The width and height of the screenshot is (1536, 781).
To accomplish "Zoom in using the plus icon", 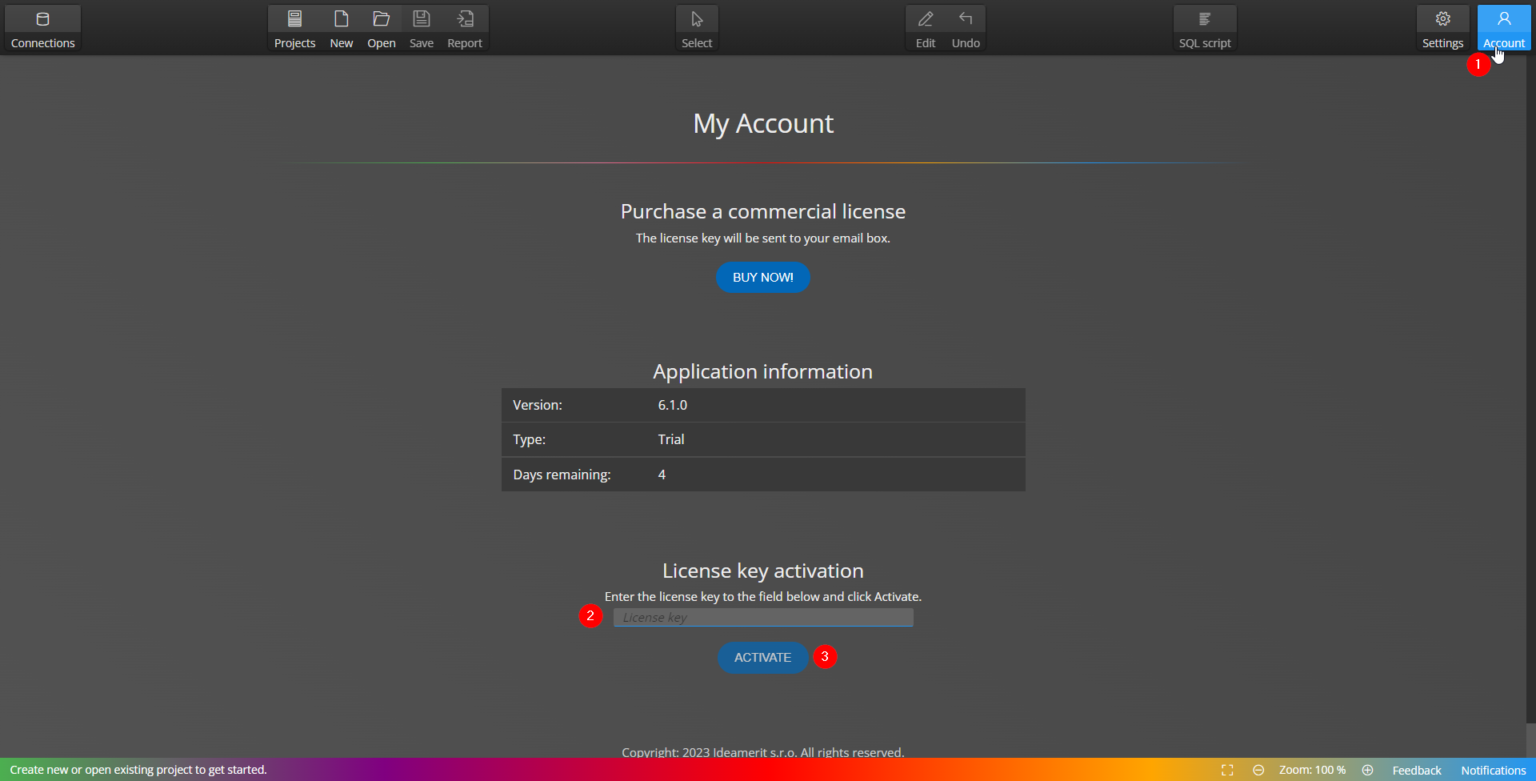I will pyautogui.click(x=1367, y=770).
